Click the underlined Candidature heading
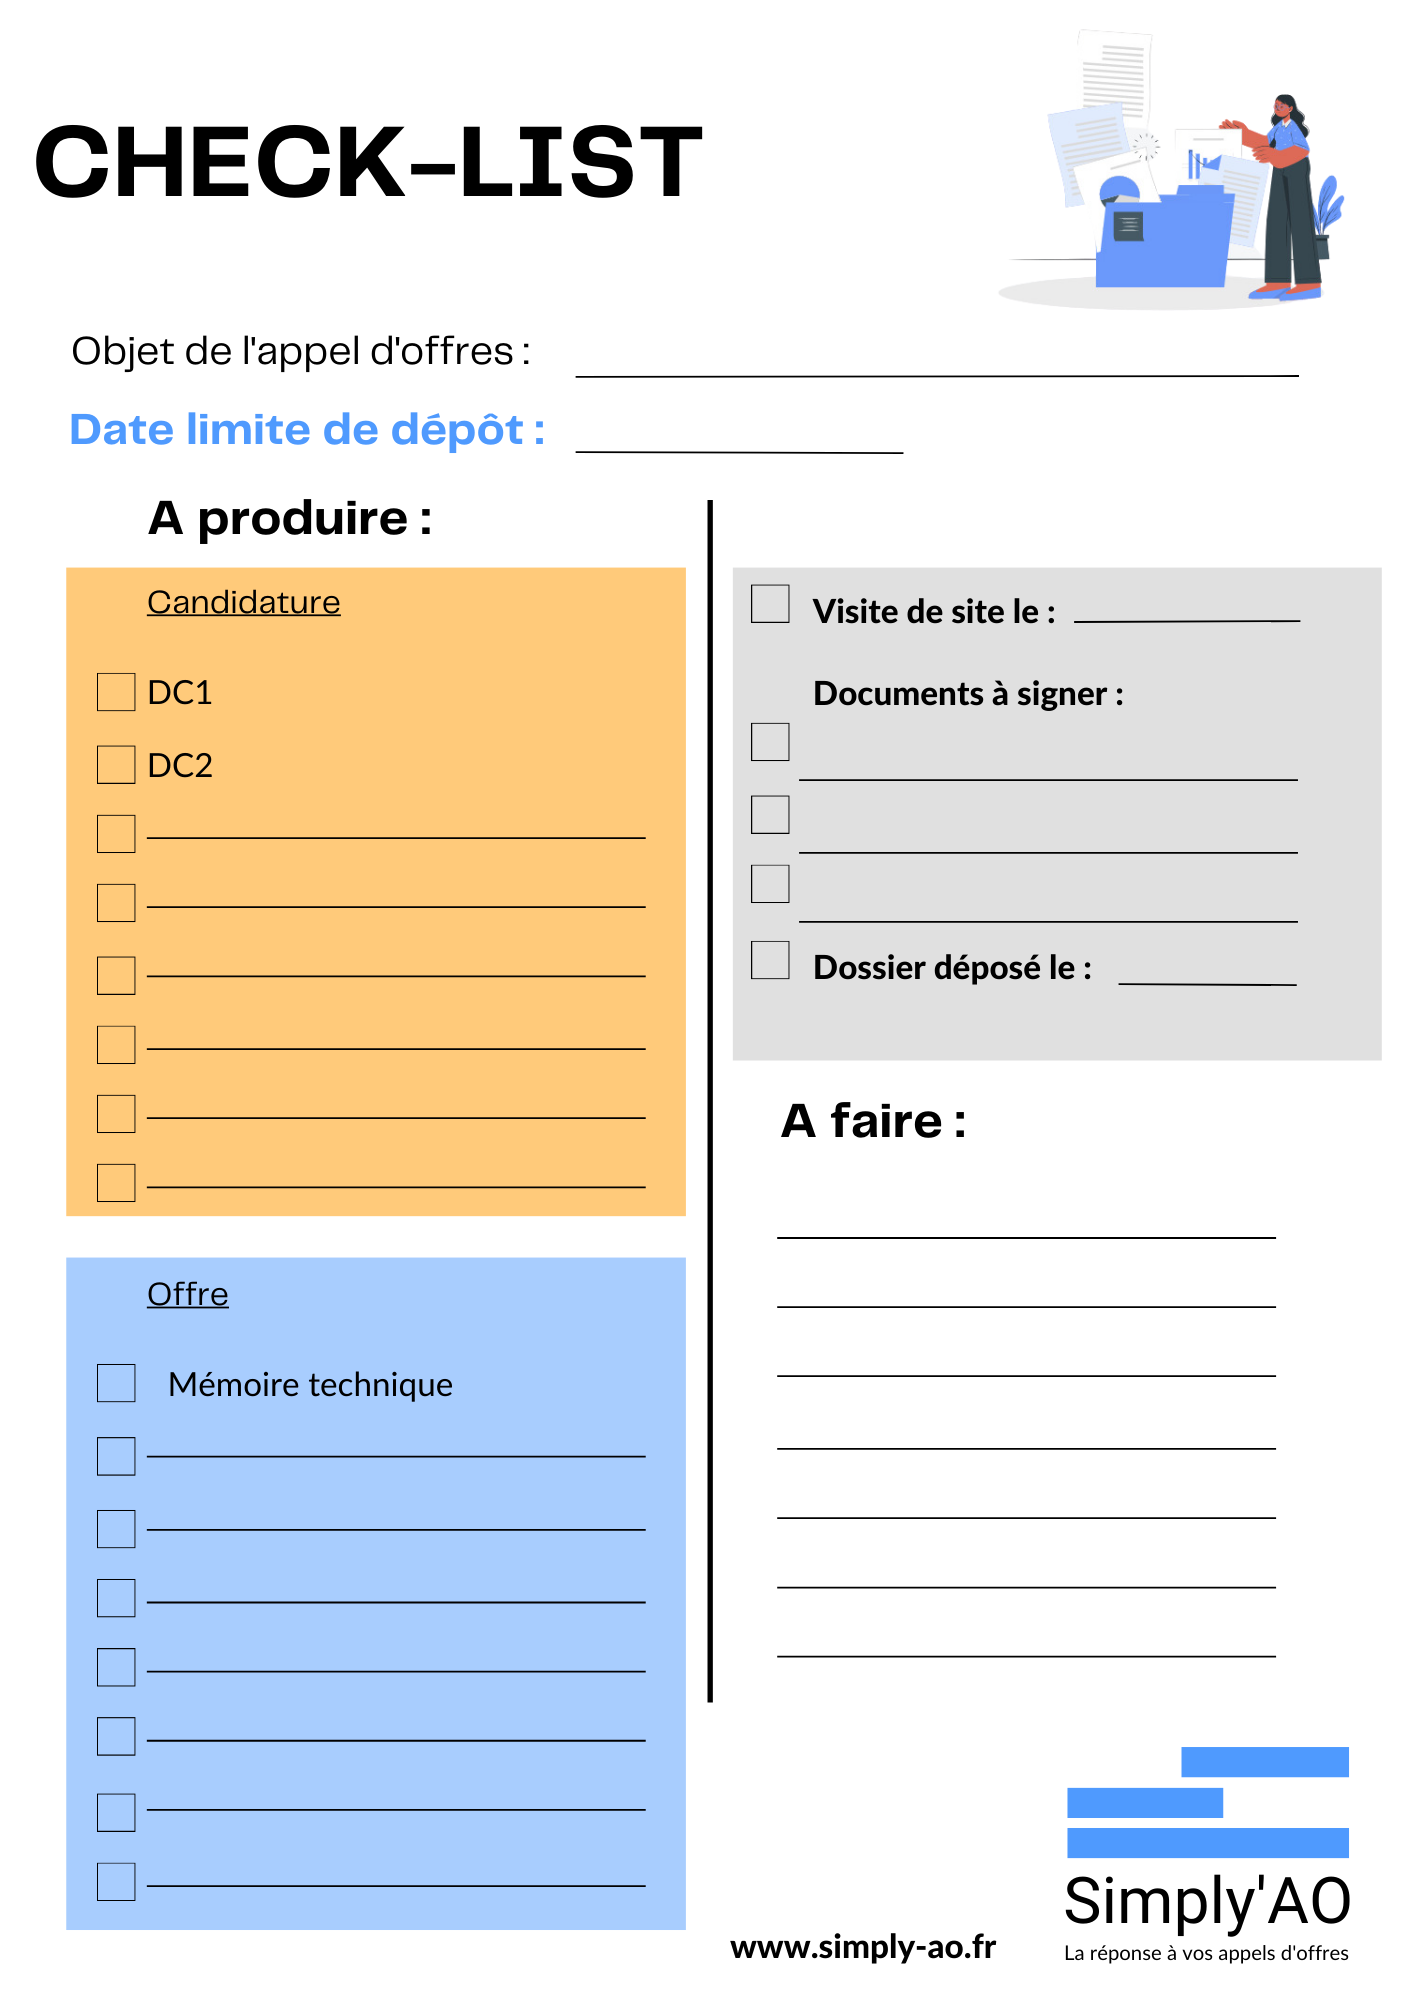The width and height of the screenshot is (1414, 2000). point(244,602)
